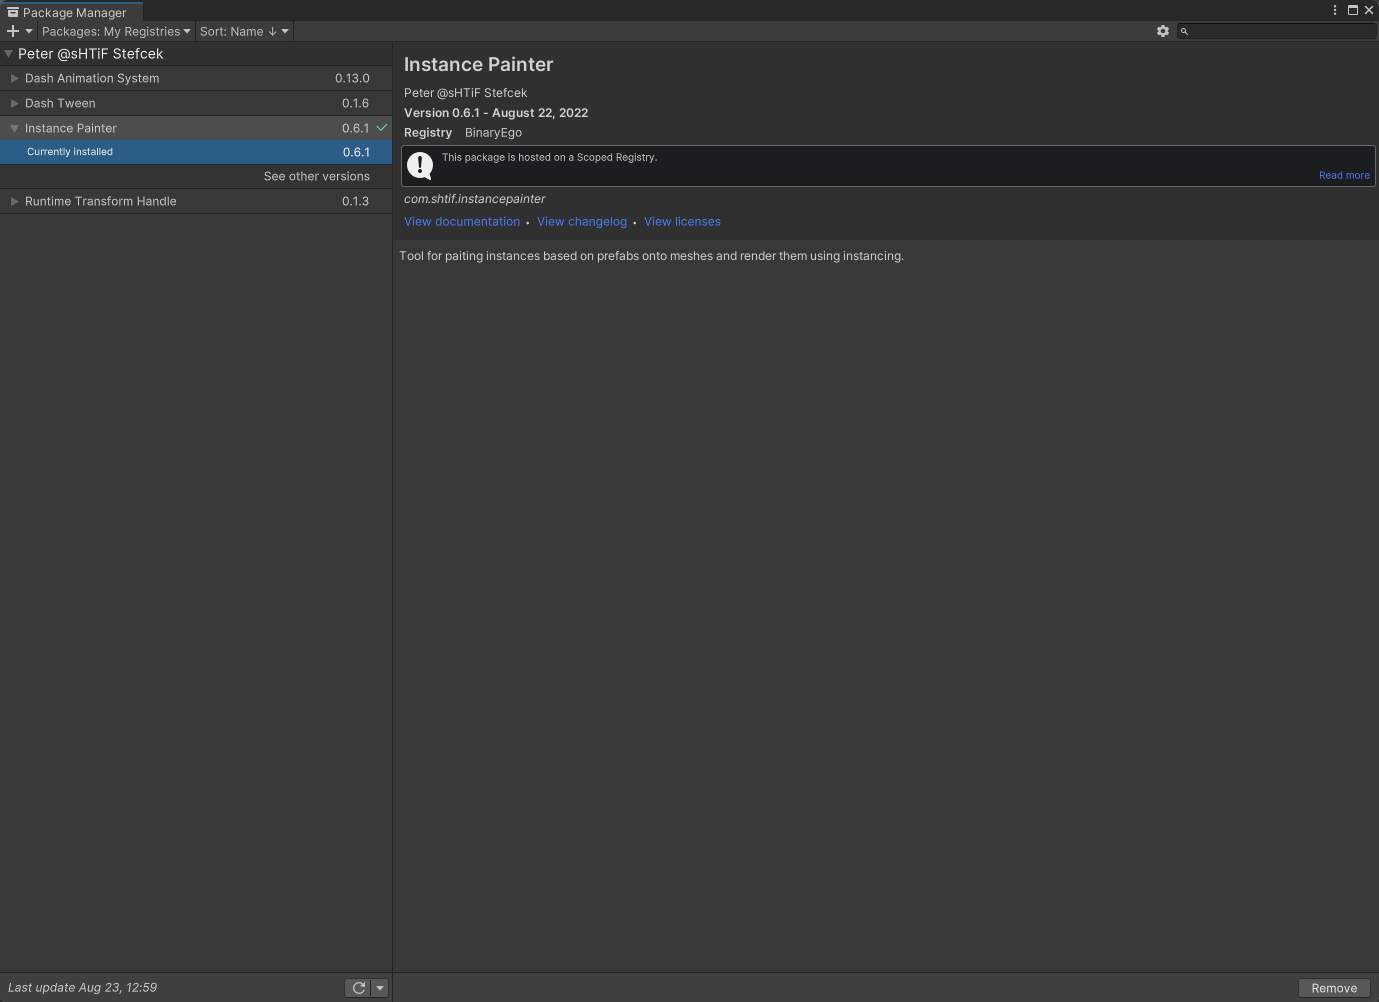Open the refresh options dropdown arrow

[379, 987]
